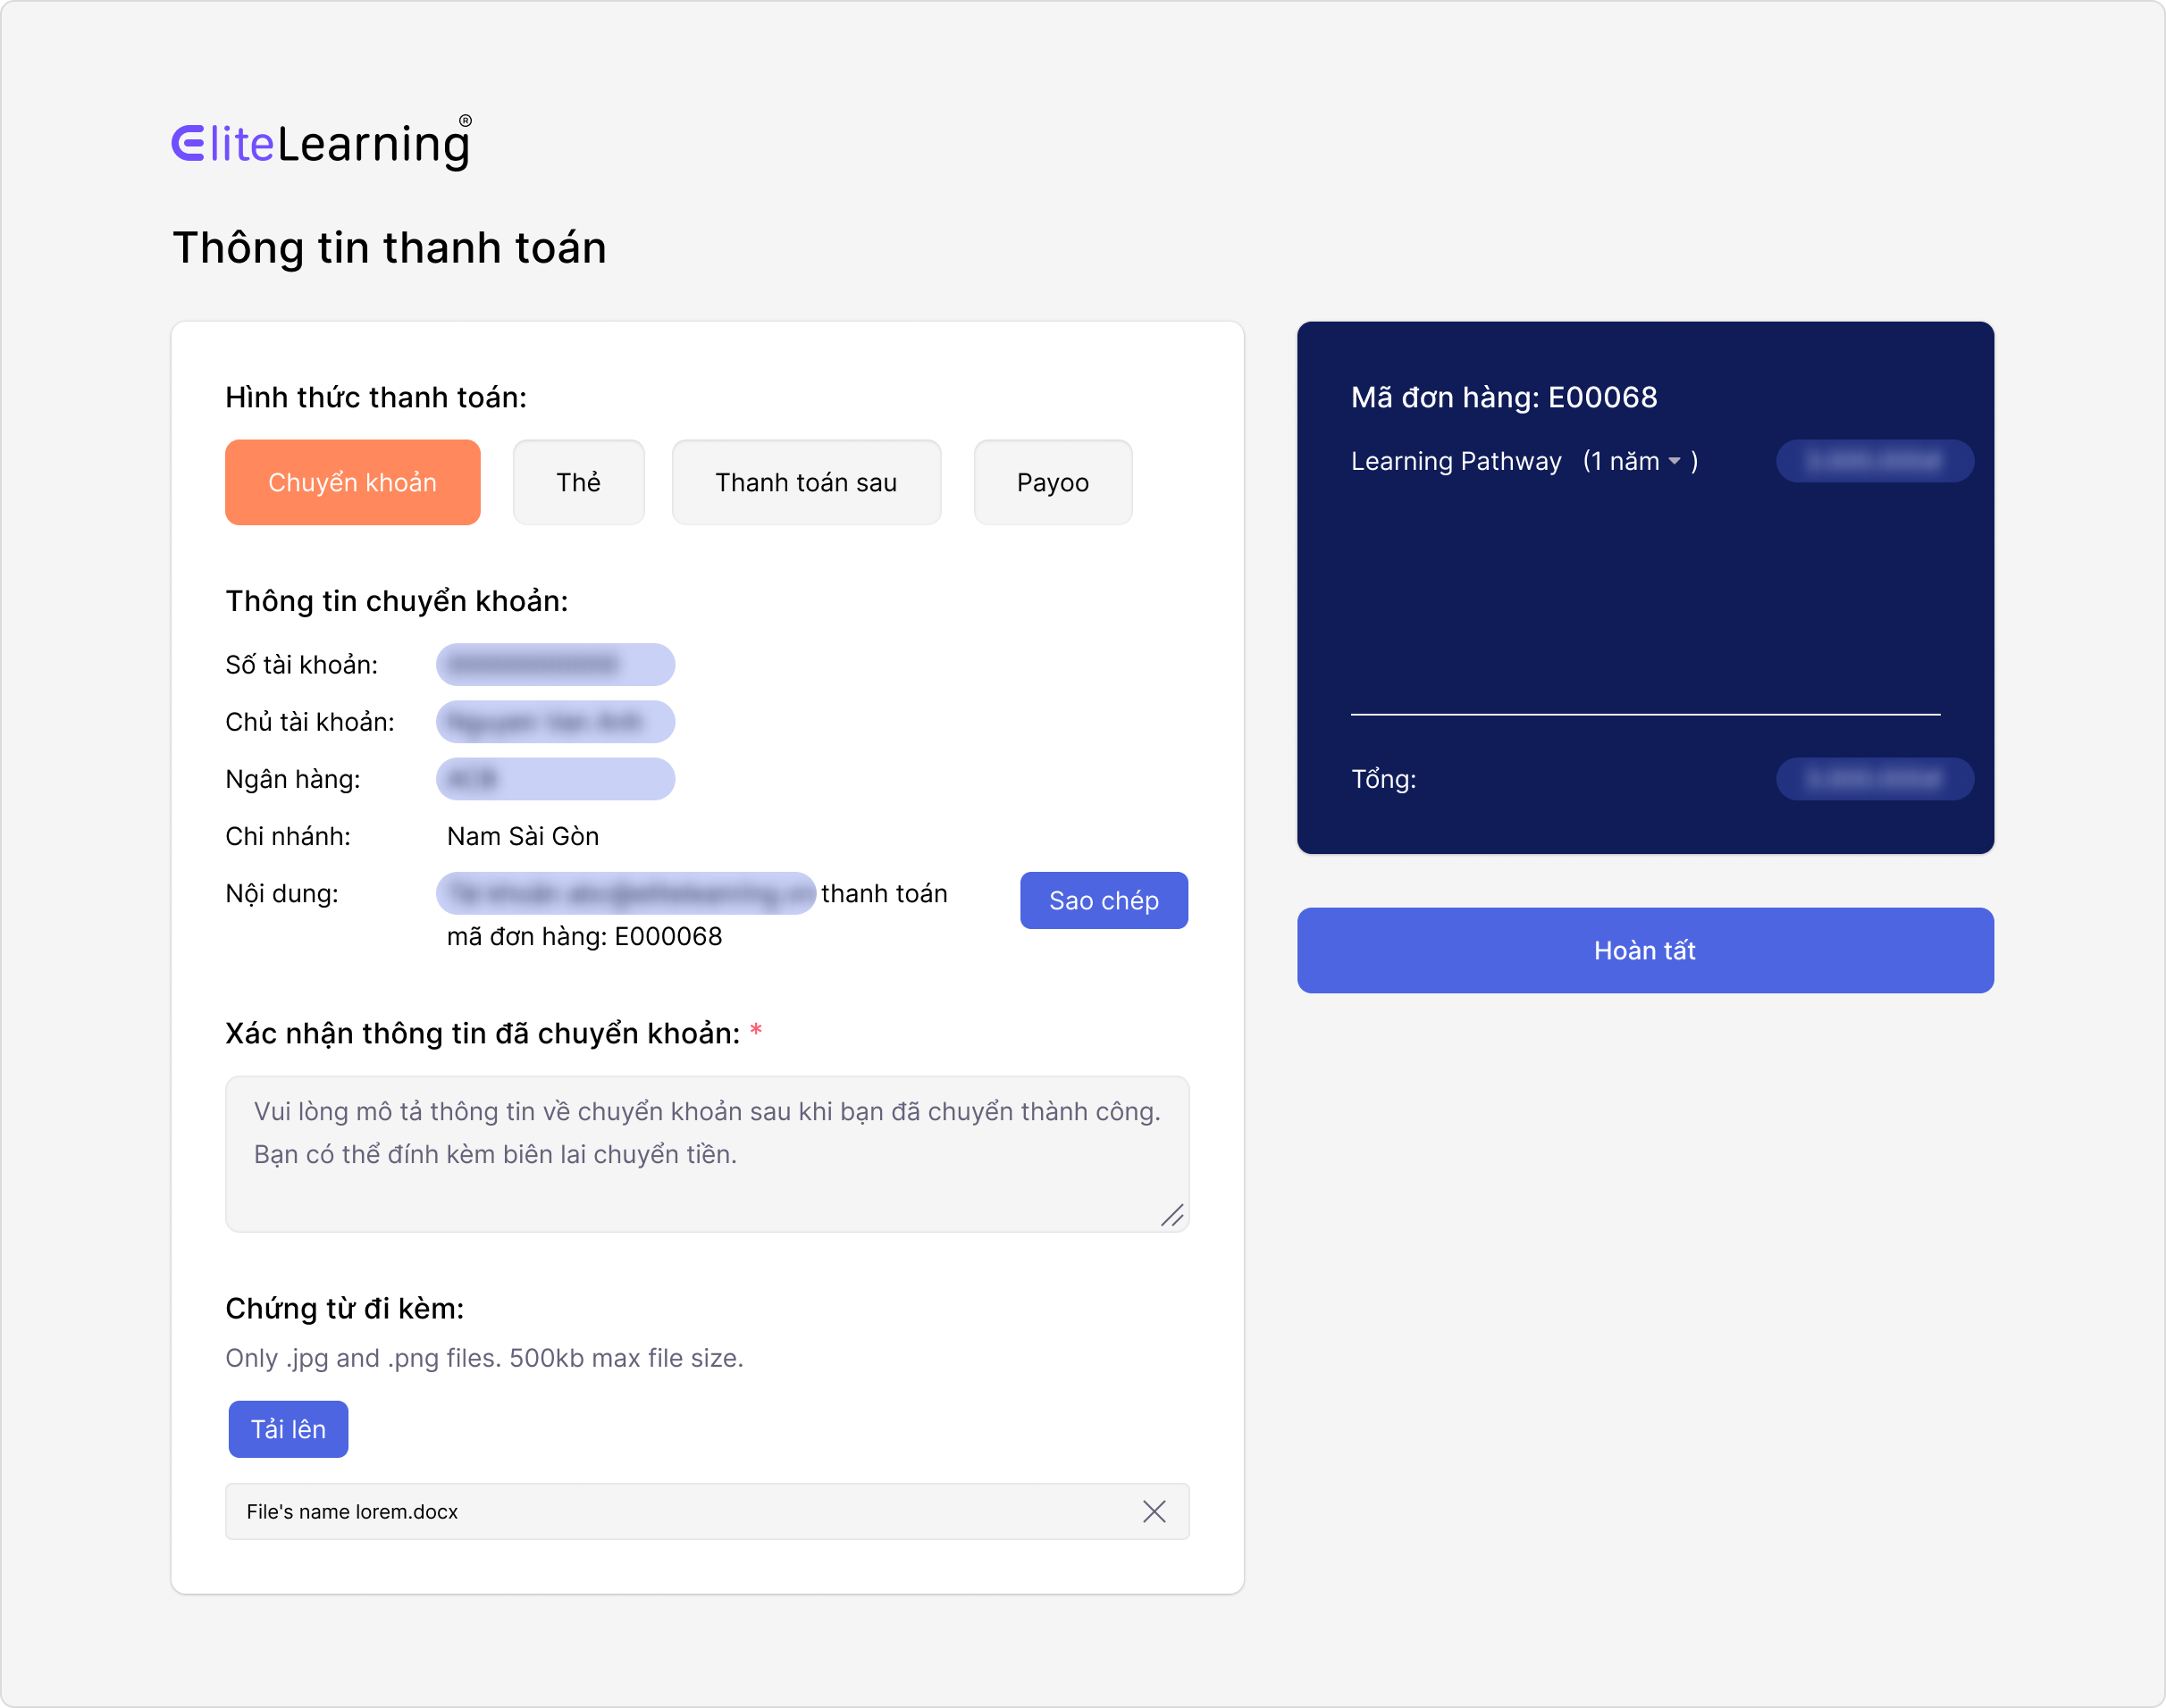This screenshot has width=2166, height=1708.
Task: Focus the transfer confirmation text area
Action: (706, 1153)
